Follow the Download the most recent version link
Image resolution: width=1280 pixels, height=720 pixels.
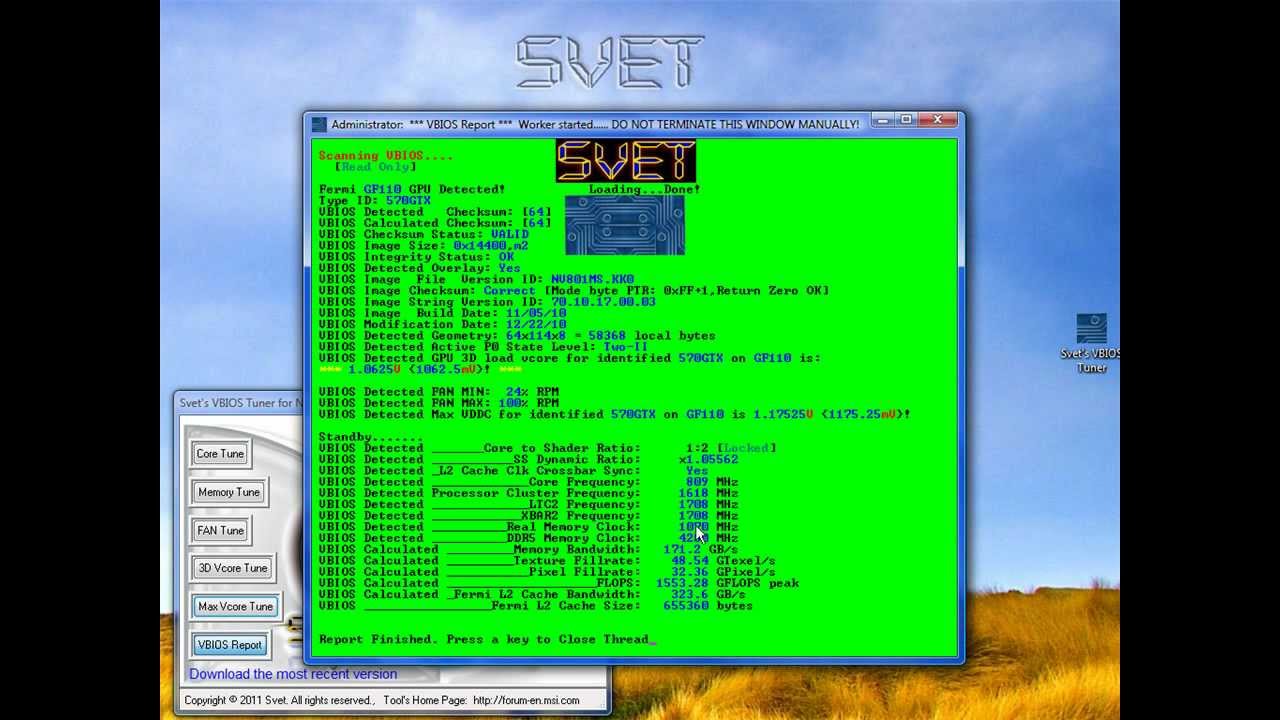point(293,674)
